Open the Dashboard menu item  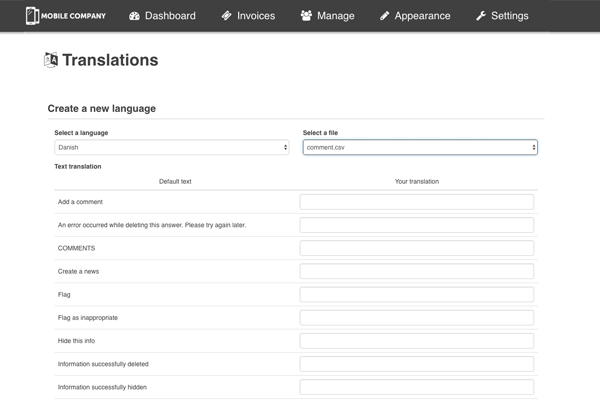[x=170, y=16]
